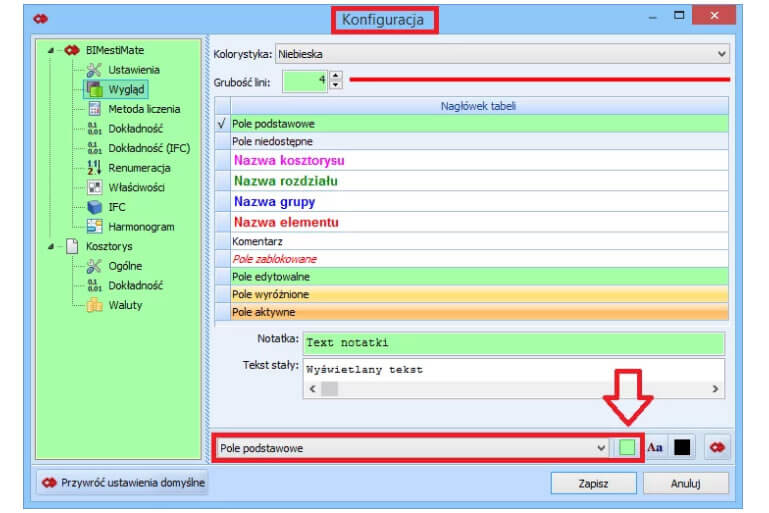Select the IFC tree item
Screen dimensions: 769x513
coord(117,207)
